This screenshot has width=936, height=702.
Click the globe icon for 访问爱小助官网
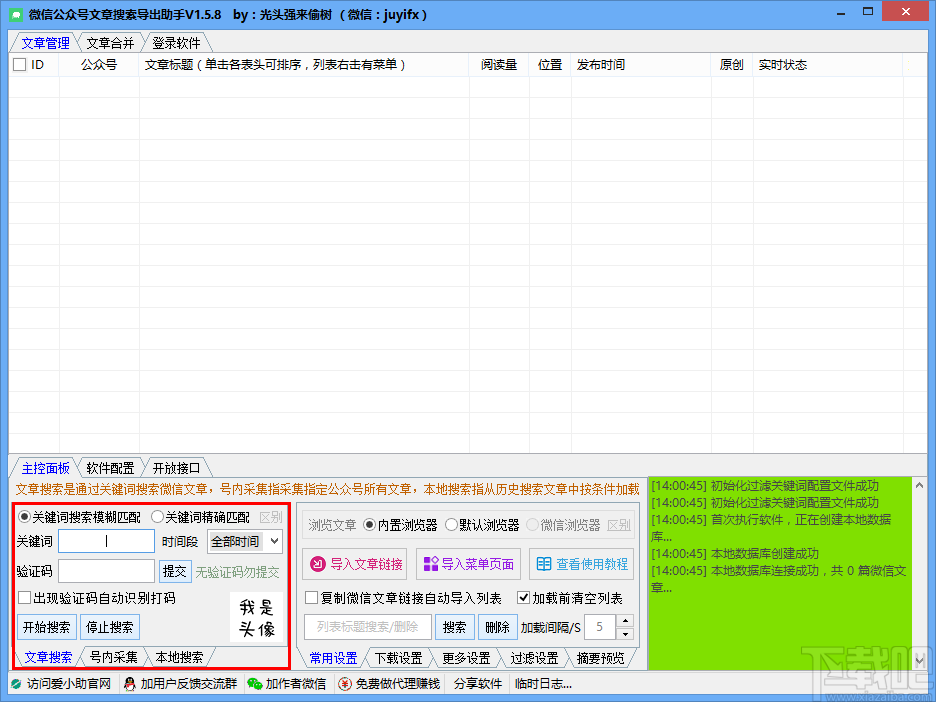point(17,684)
